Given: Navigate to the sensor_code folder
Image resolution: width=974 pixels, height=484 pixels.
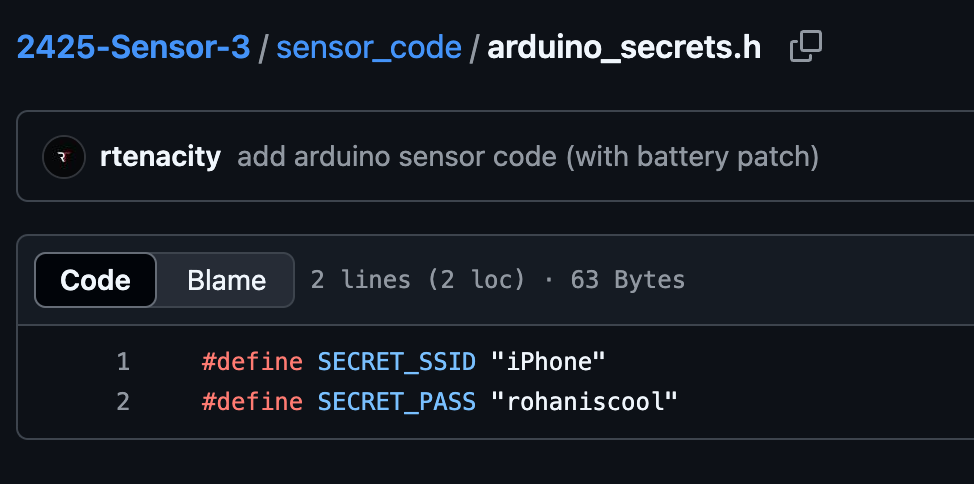Looking at the screenshot, I should pos(369,47).
